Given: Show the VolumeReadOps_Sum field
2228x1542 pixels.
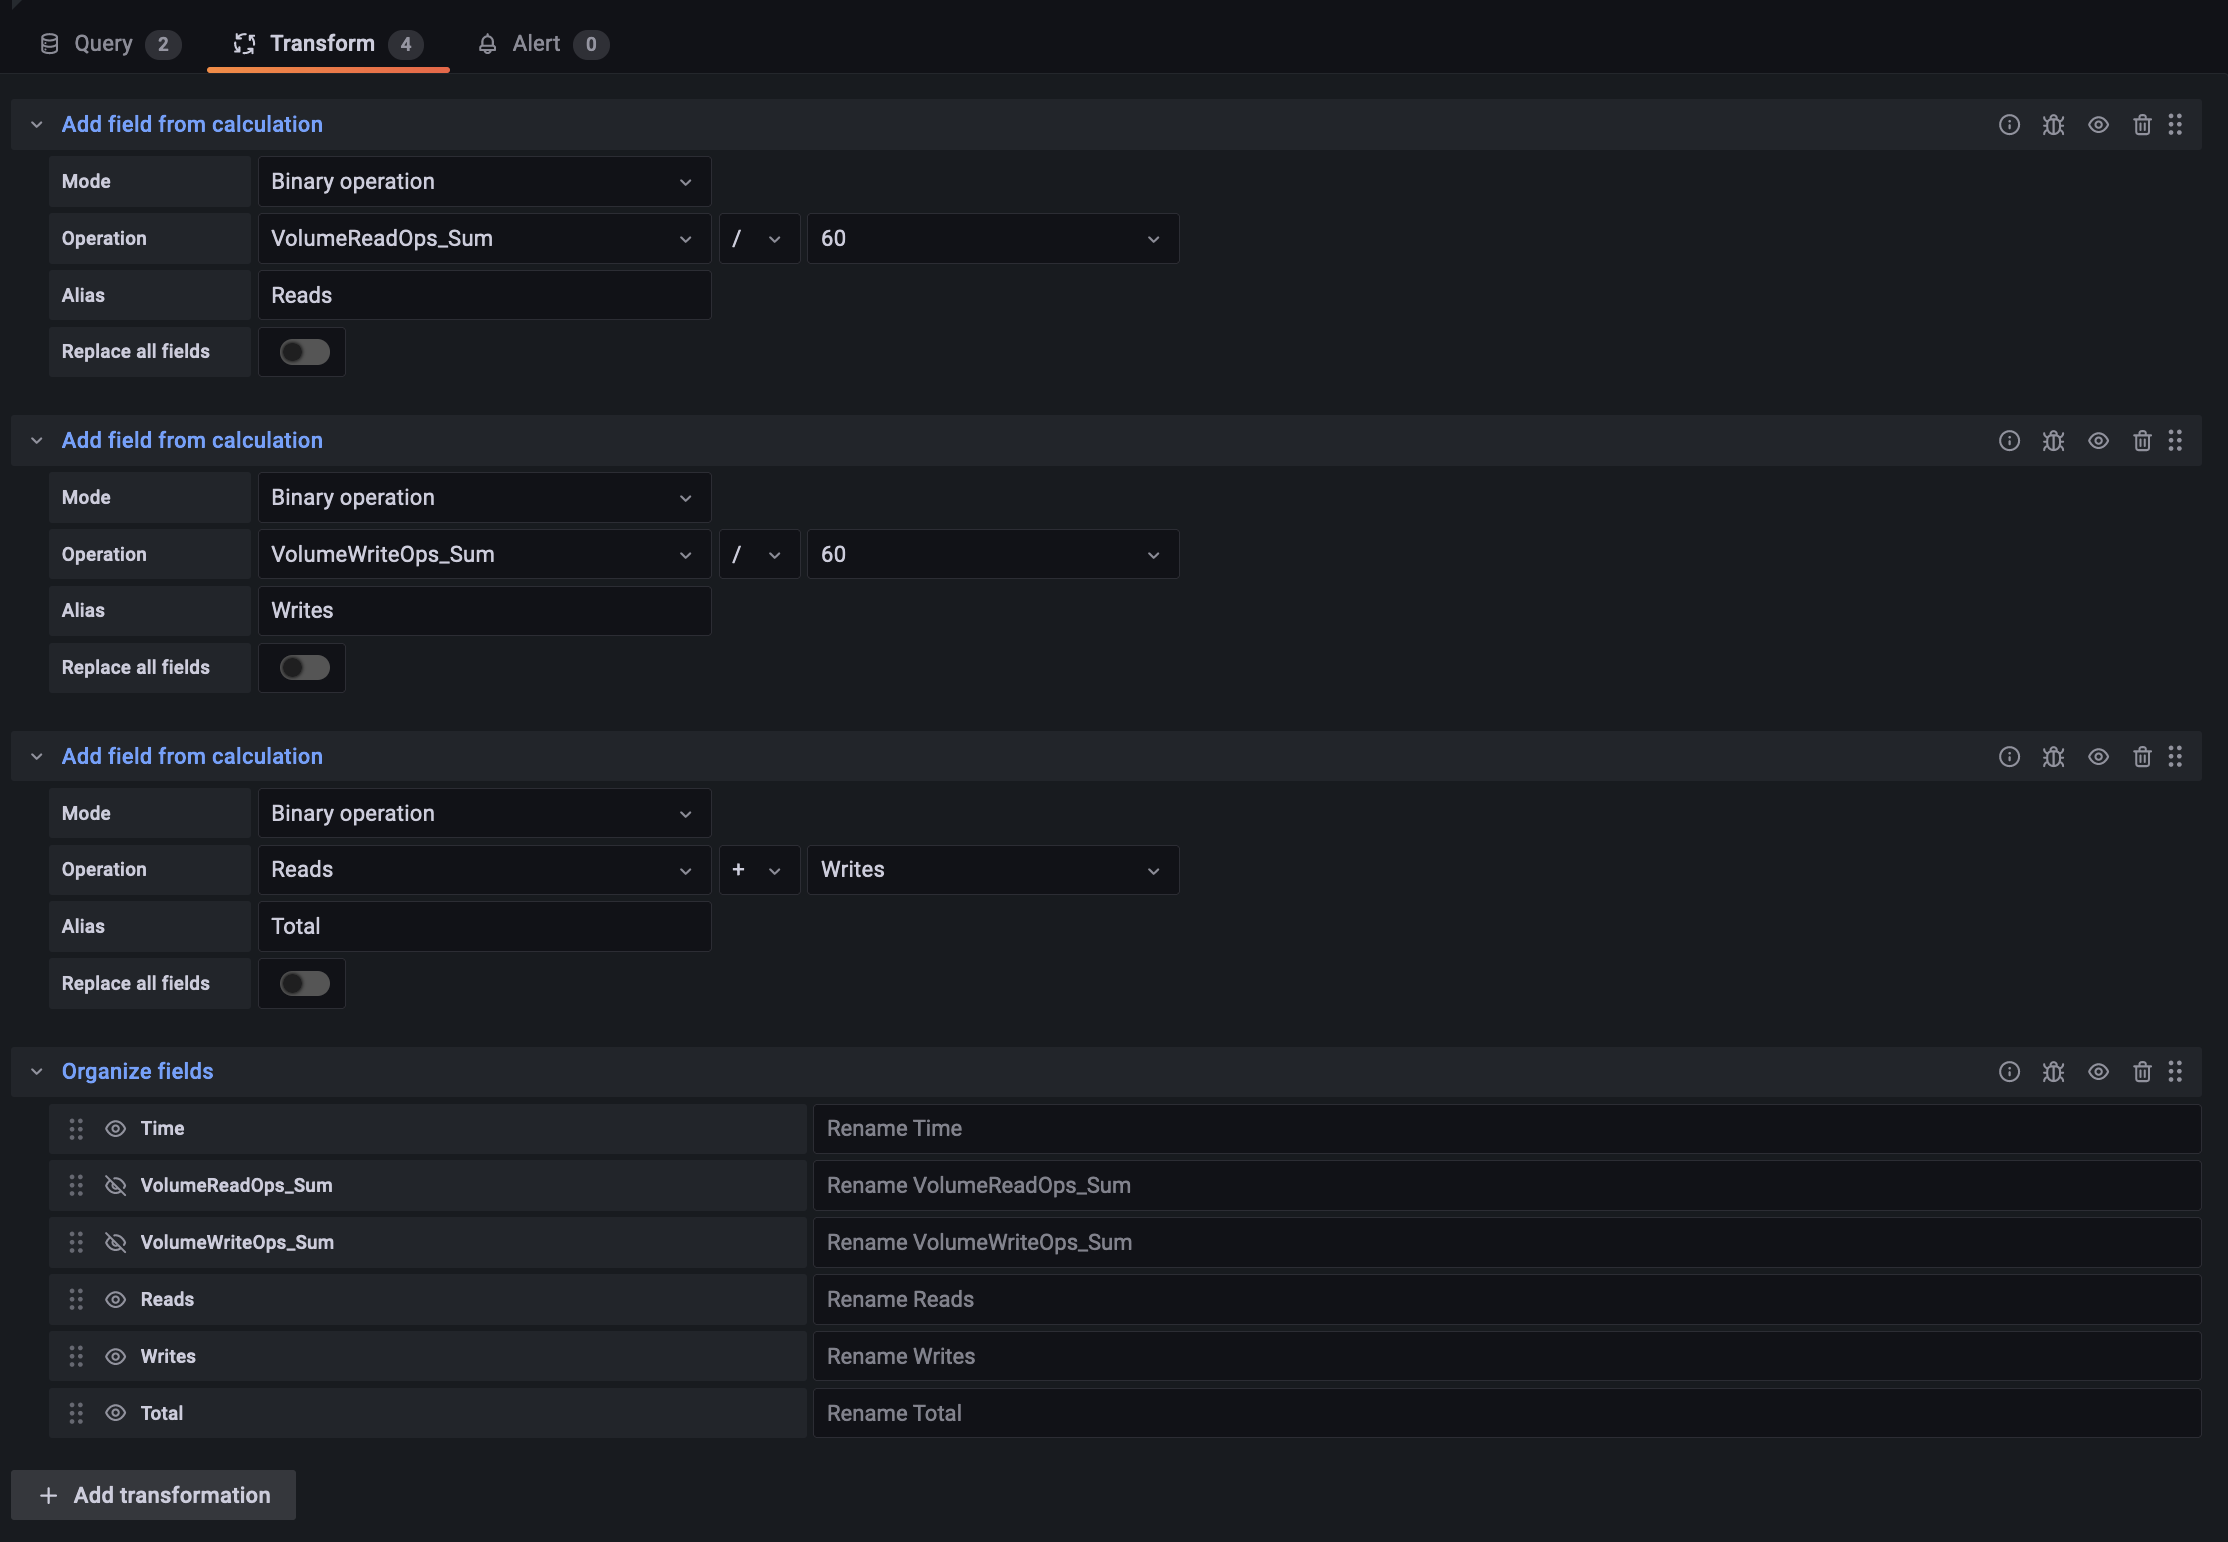Looking at the screenshot, I should (115, 1185).
